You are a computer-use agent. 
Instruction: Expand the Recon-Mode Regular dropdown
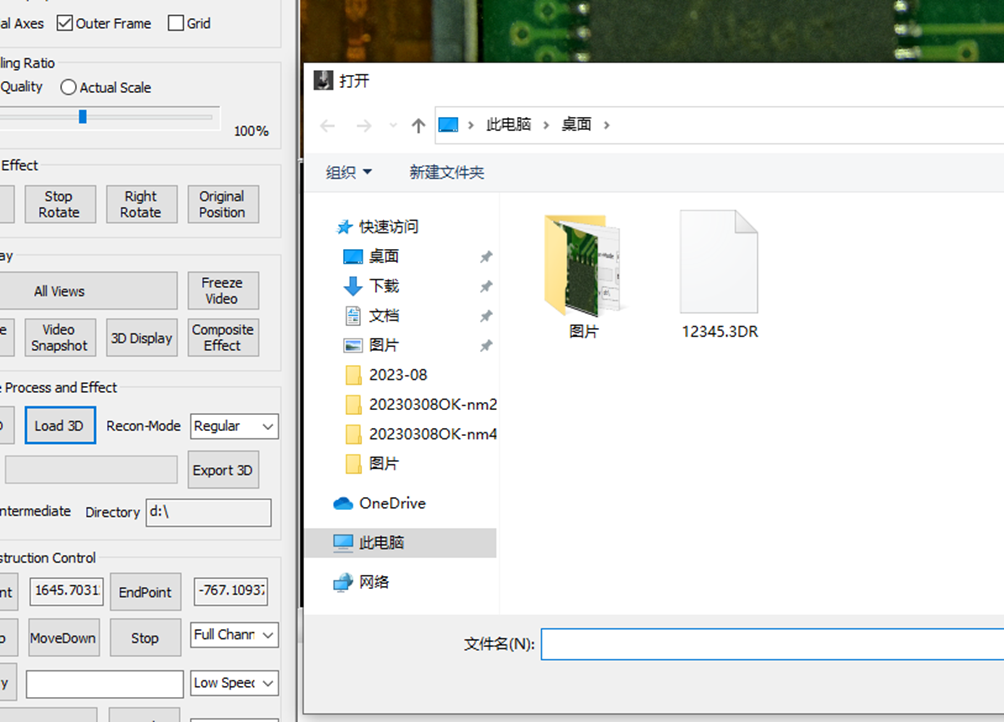[x=234, y=426]
